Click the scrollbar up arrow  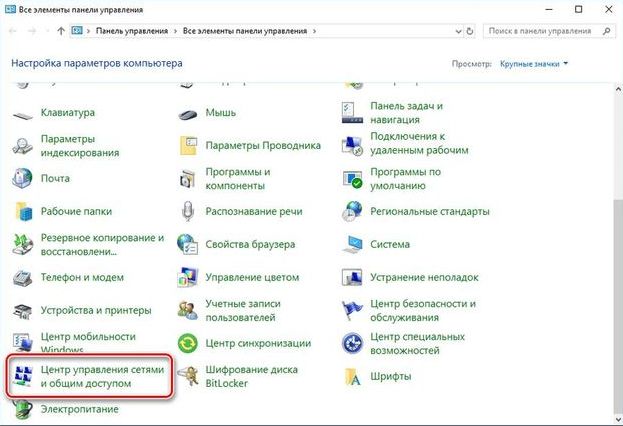click(619, 89)
